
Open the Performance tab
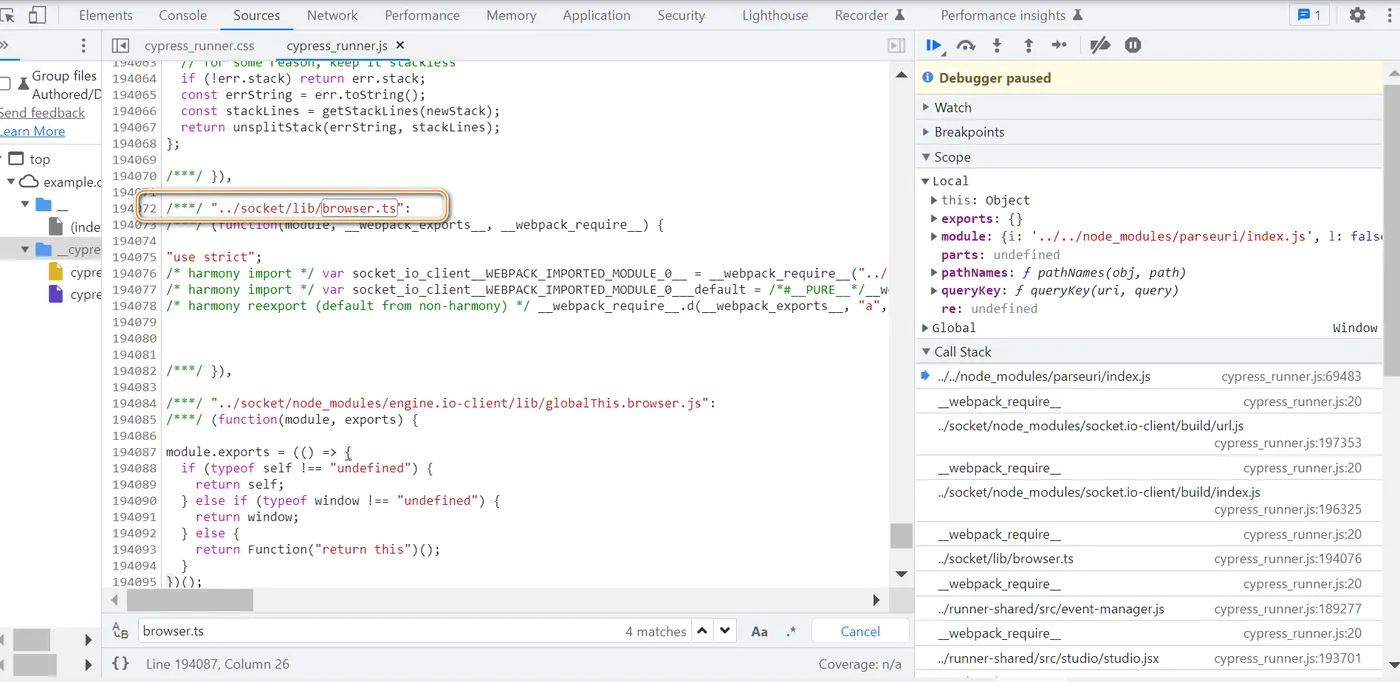pyautogui.click(x=423, y=15)
